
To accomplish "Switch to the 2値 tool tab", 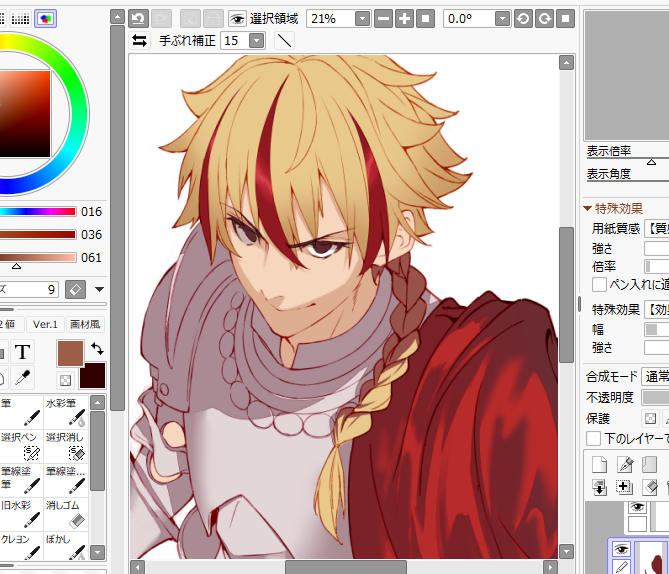I will coord(10,324).
